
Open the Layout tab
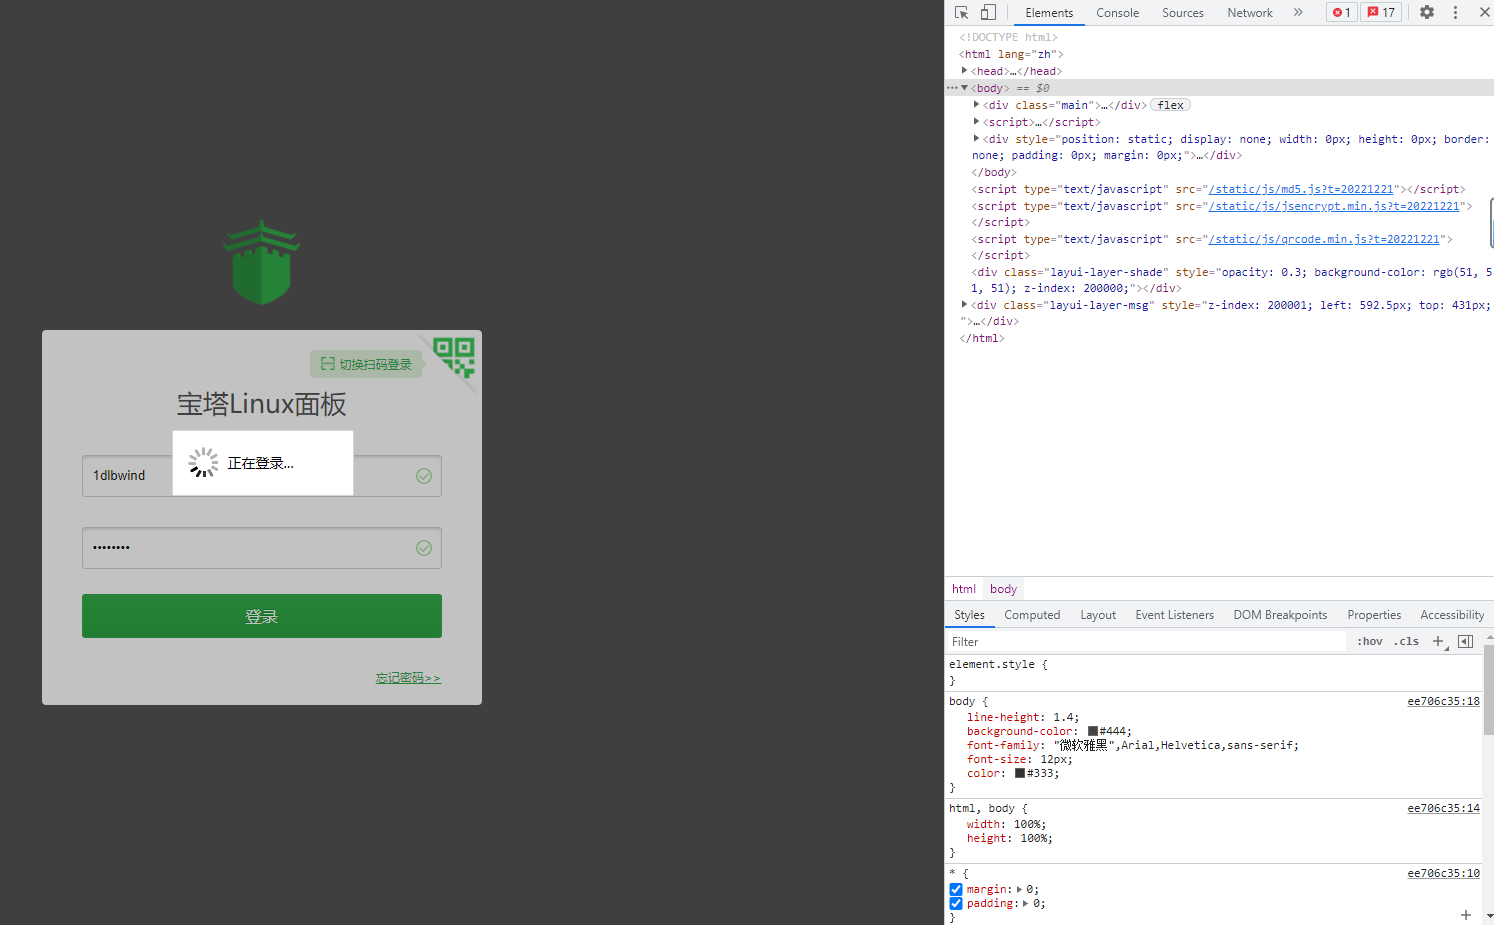(1098, 615)
